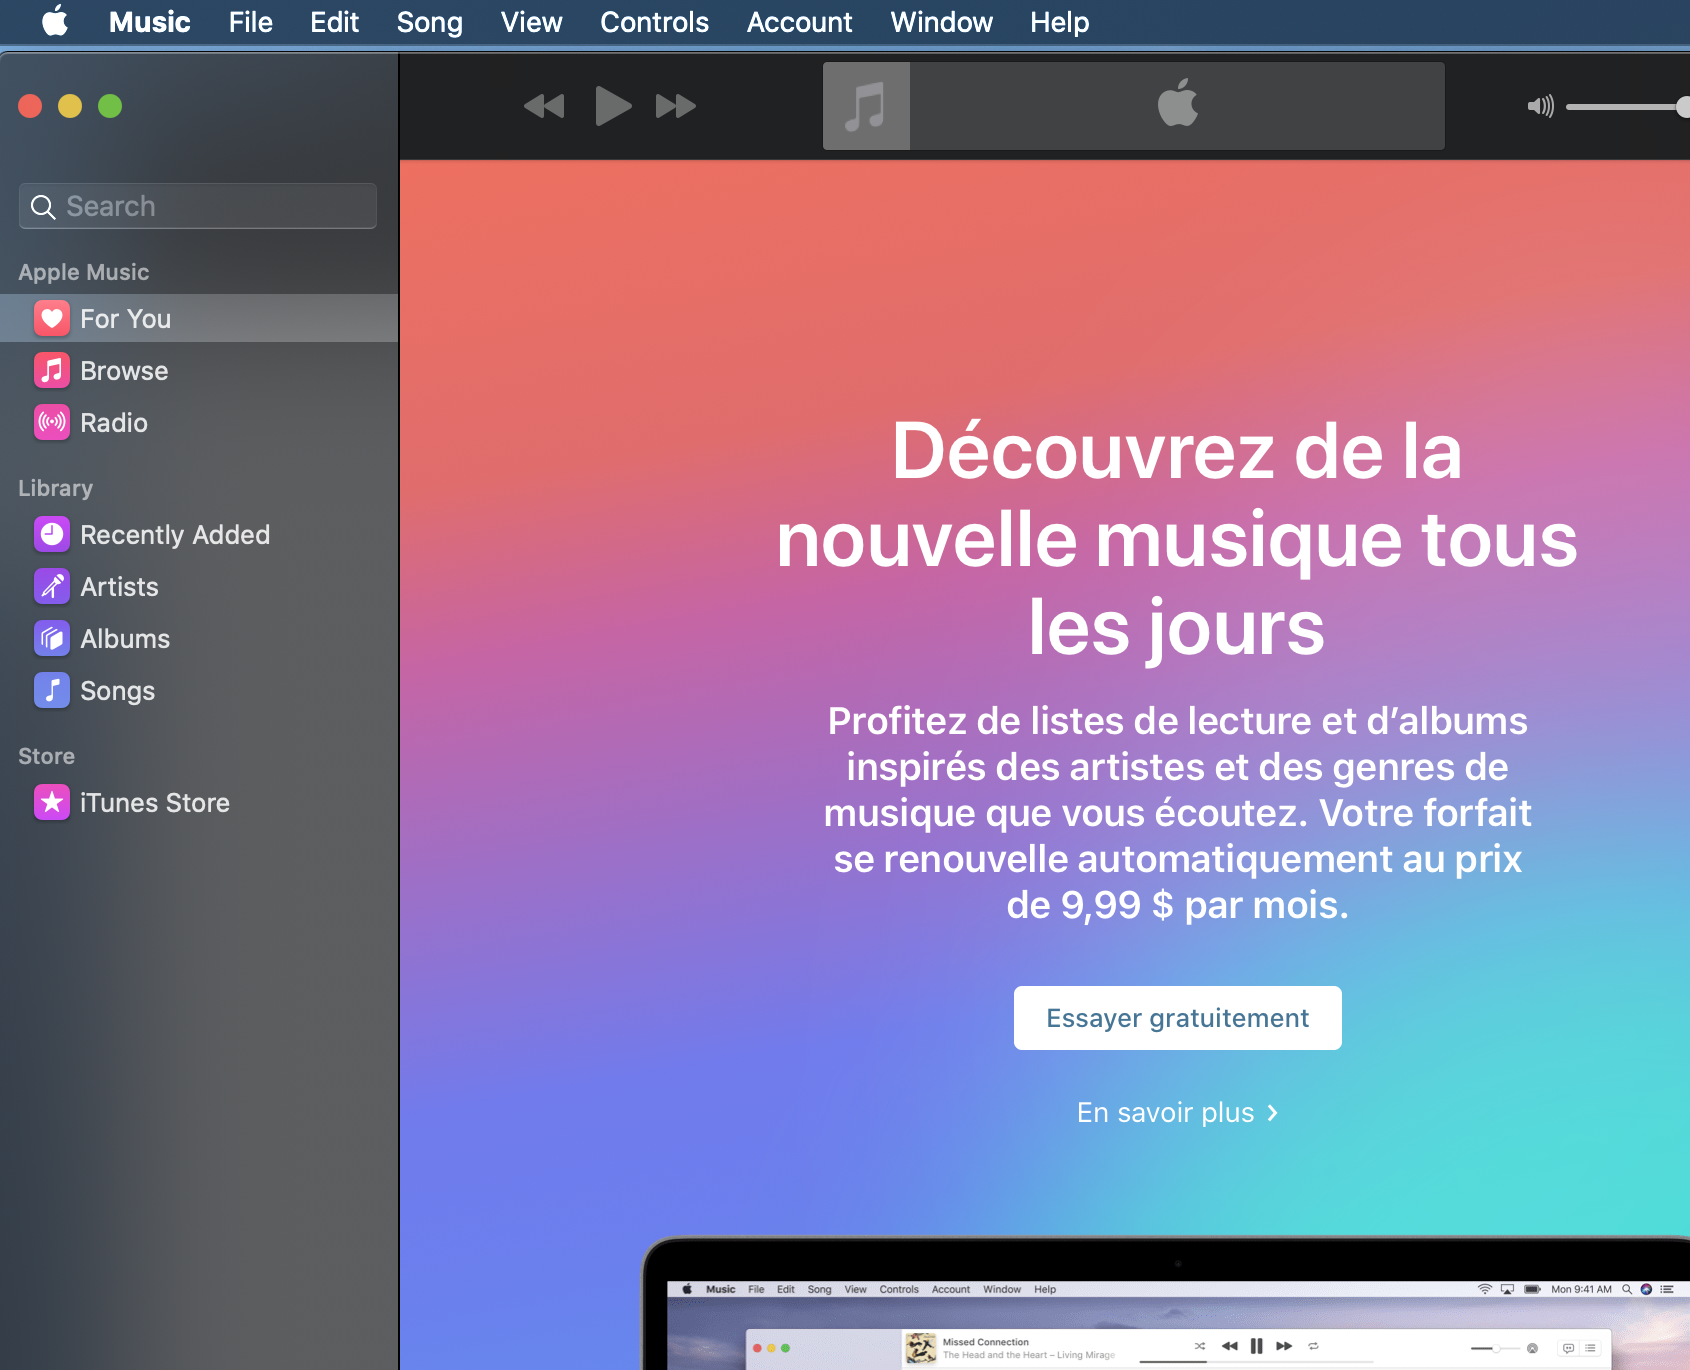Viewport: 1690px width, 1370px height.
Task: Close the Music window
Action: (x=30, y=106)
